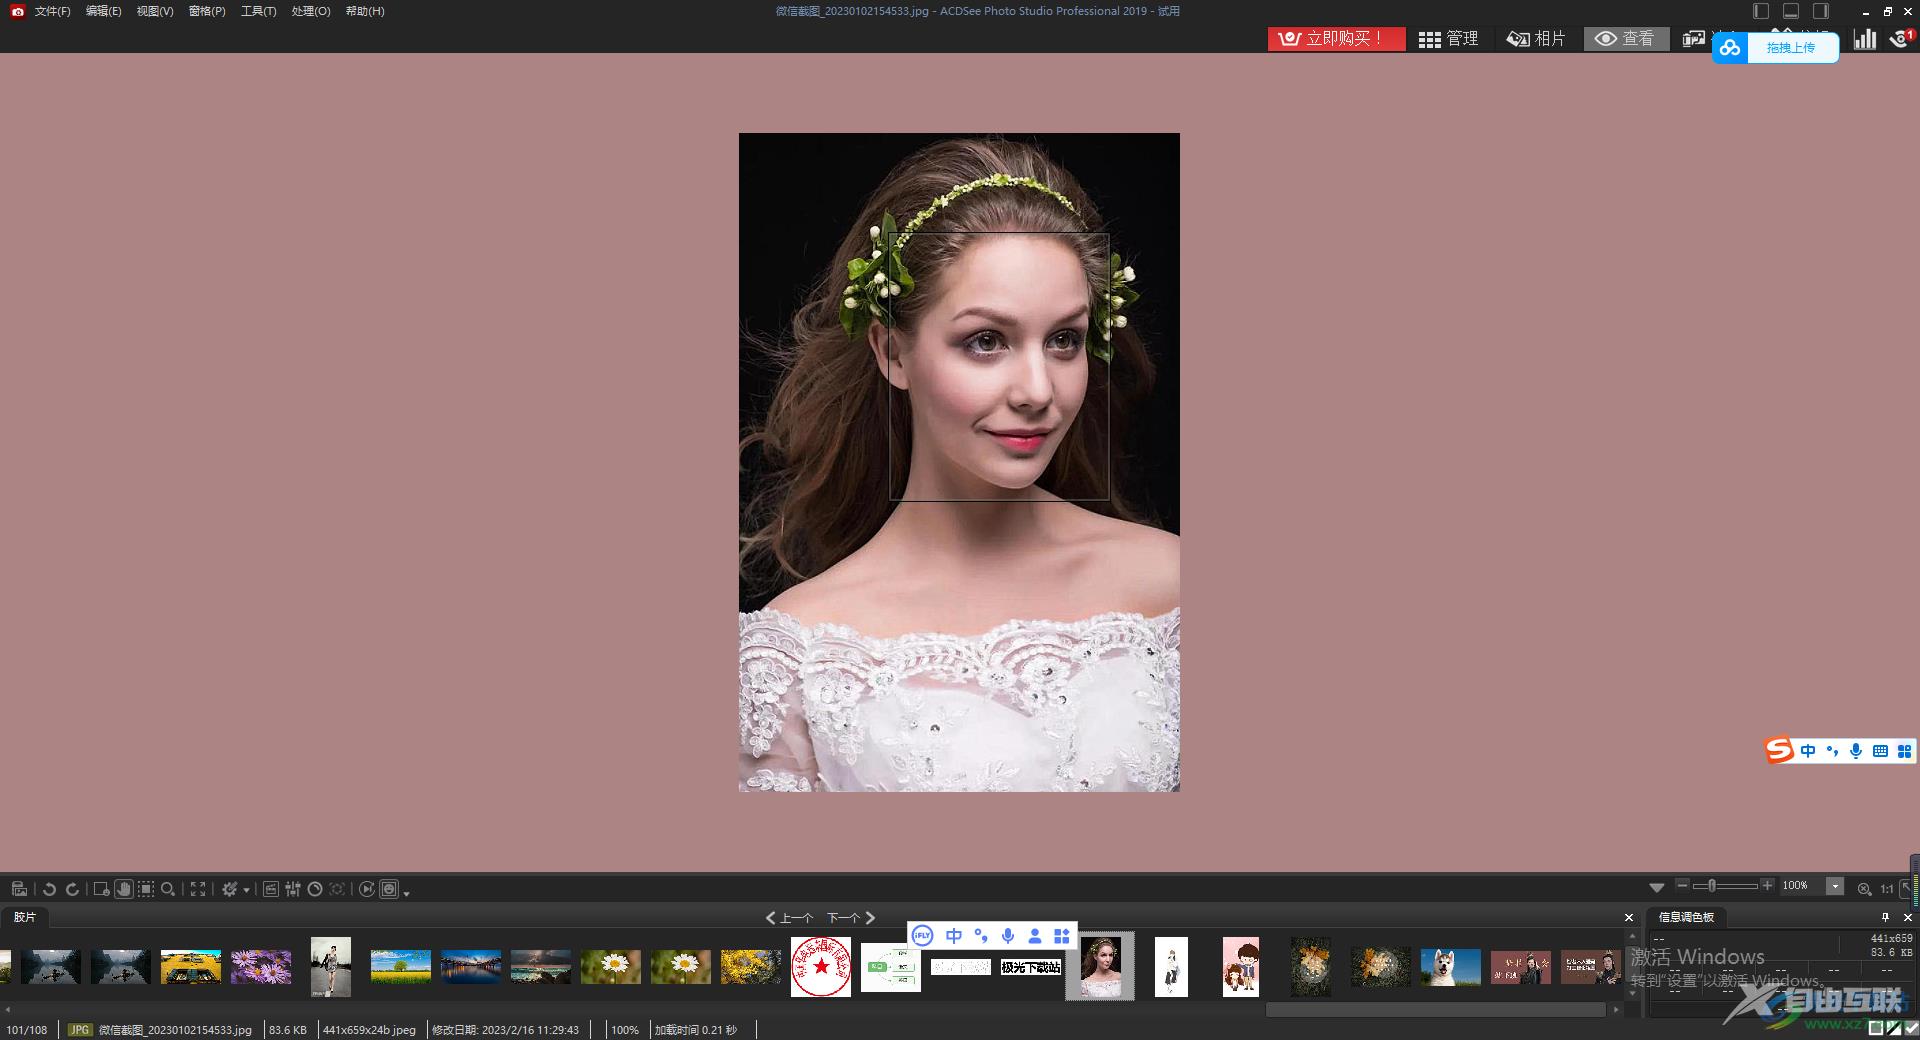1920x1040 pixels.
Task: Open red stamp seal thumbnail
Action: 821,967
